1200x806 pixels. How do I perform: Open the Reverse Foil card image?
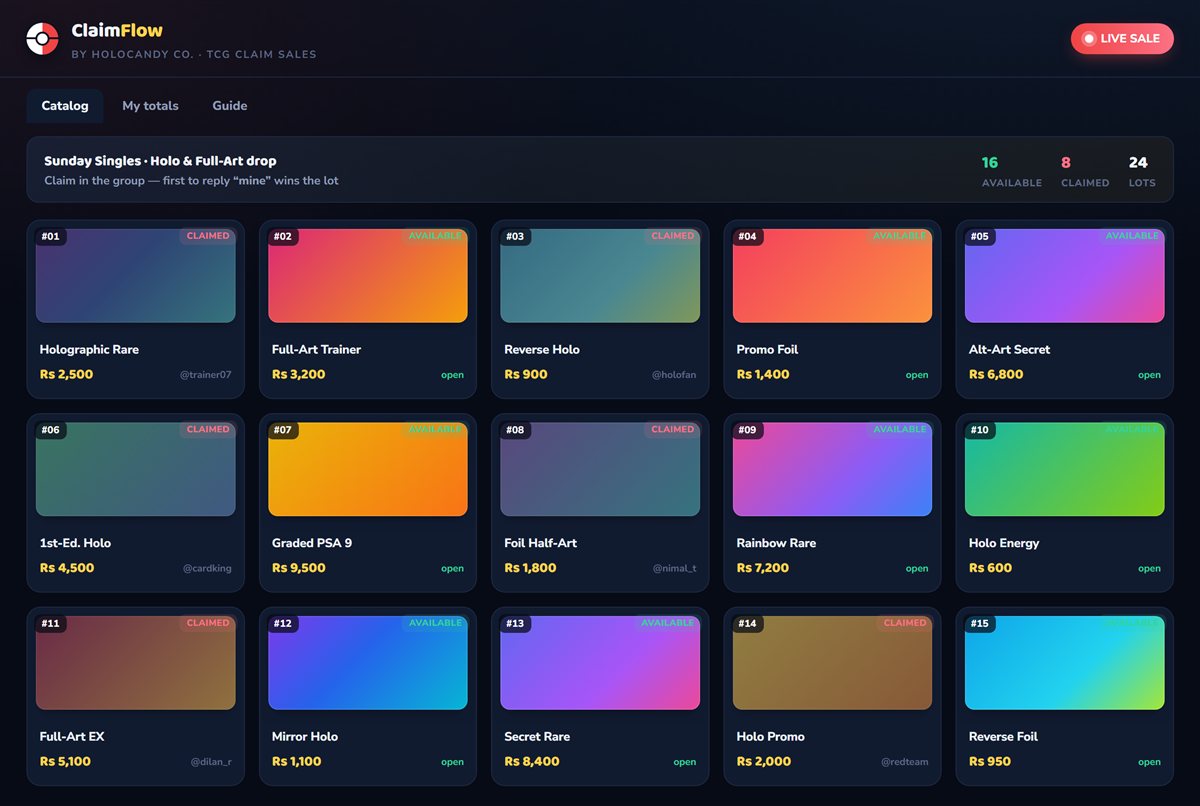pos(1065,662)
